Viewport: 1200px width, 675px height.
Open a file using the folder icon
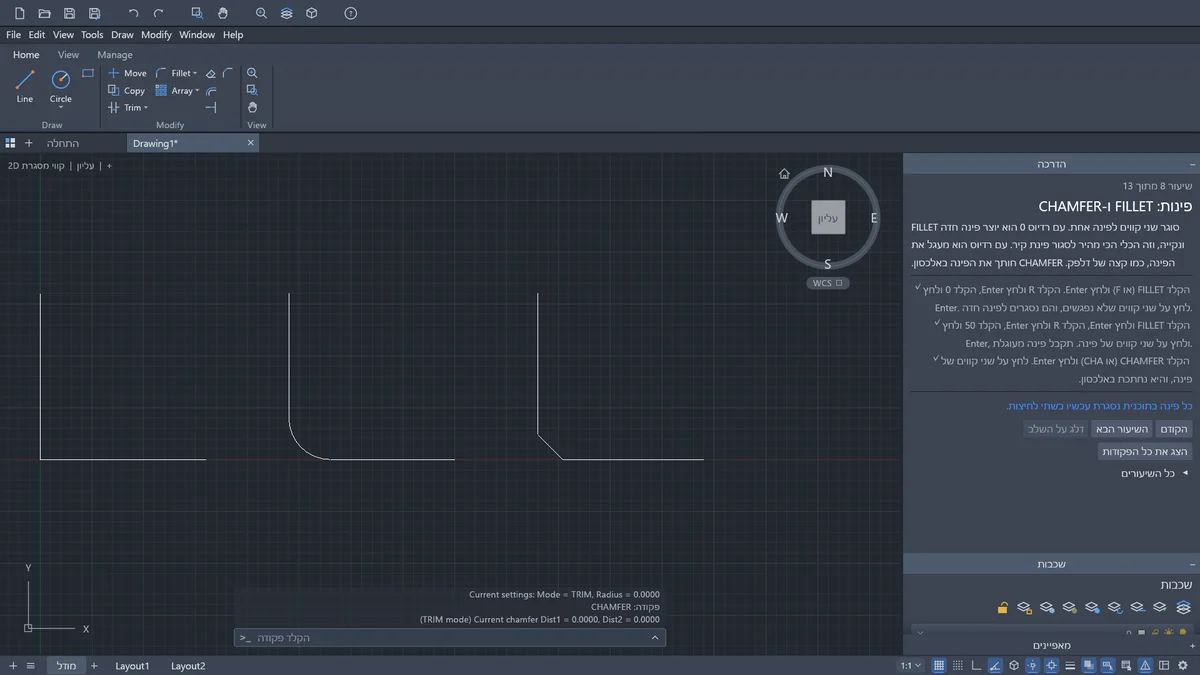click(x=44, y=13)
